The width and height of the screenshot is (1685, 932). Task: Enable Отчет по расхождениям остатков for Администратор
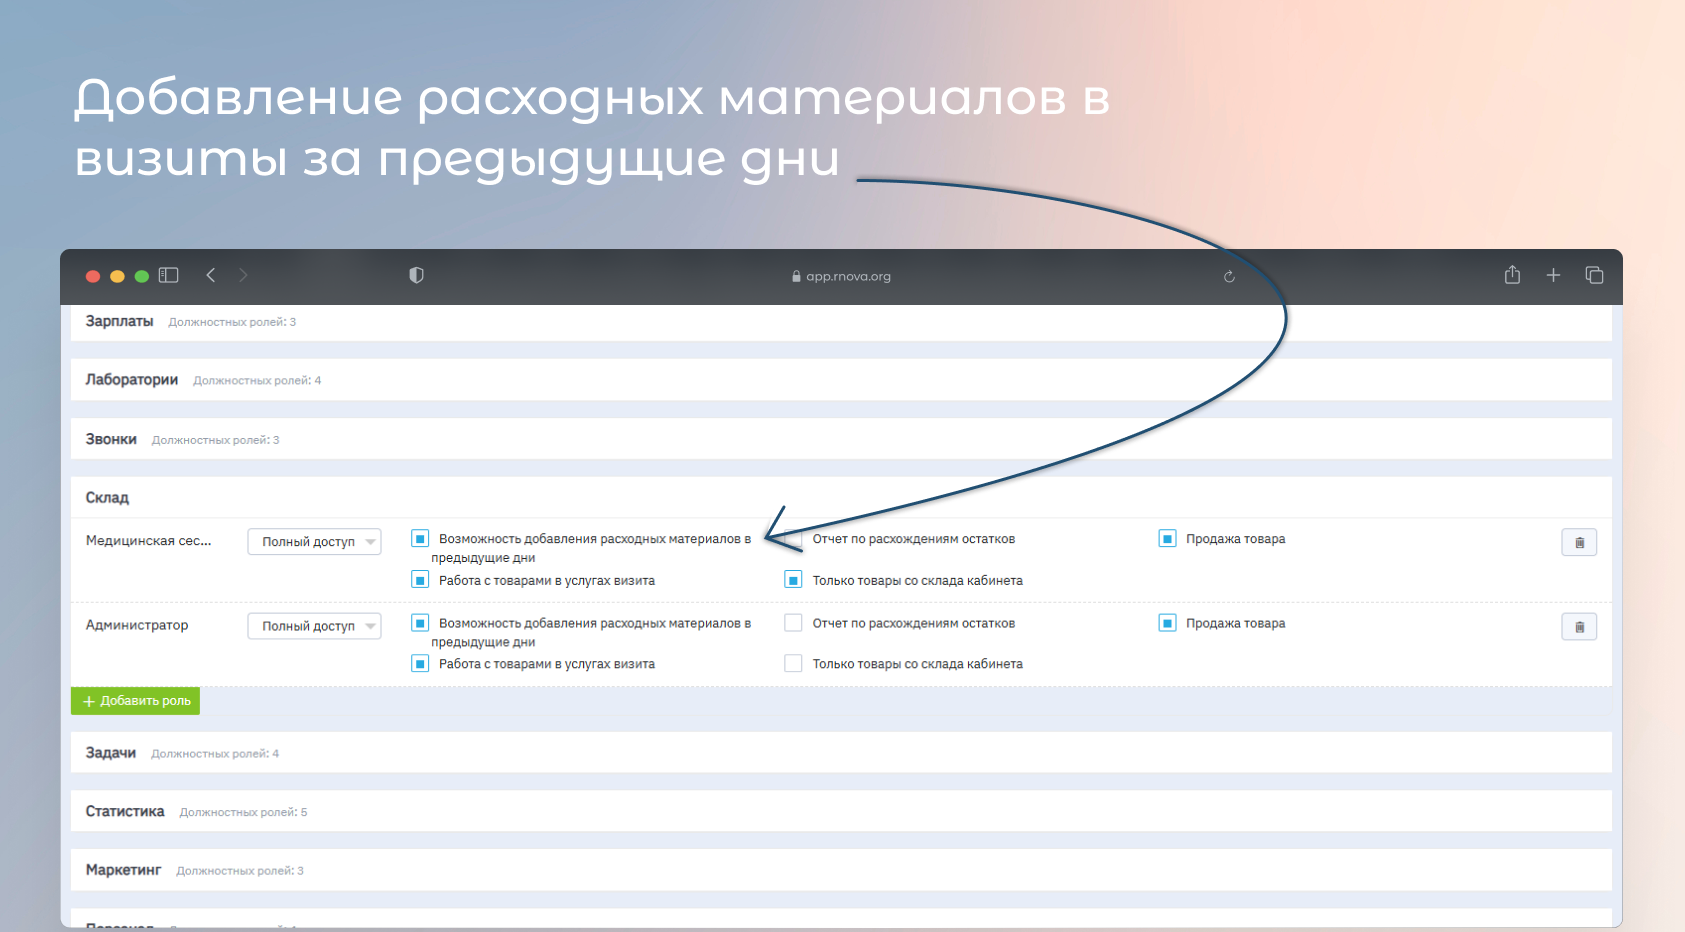click(793, 623)
